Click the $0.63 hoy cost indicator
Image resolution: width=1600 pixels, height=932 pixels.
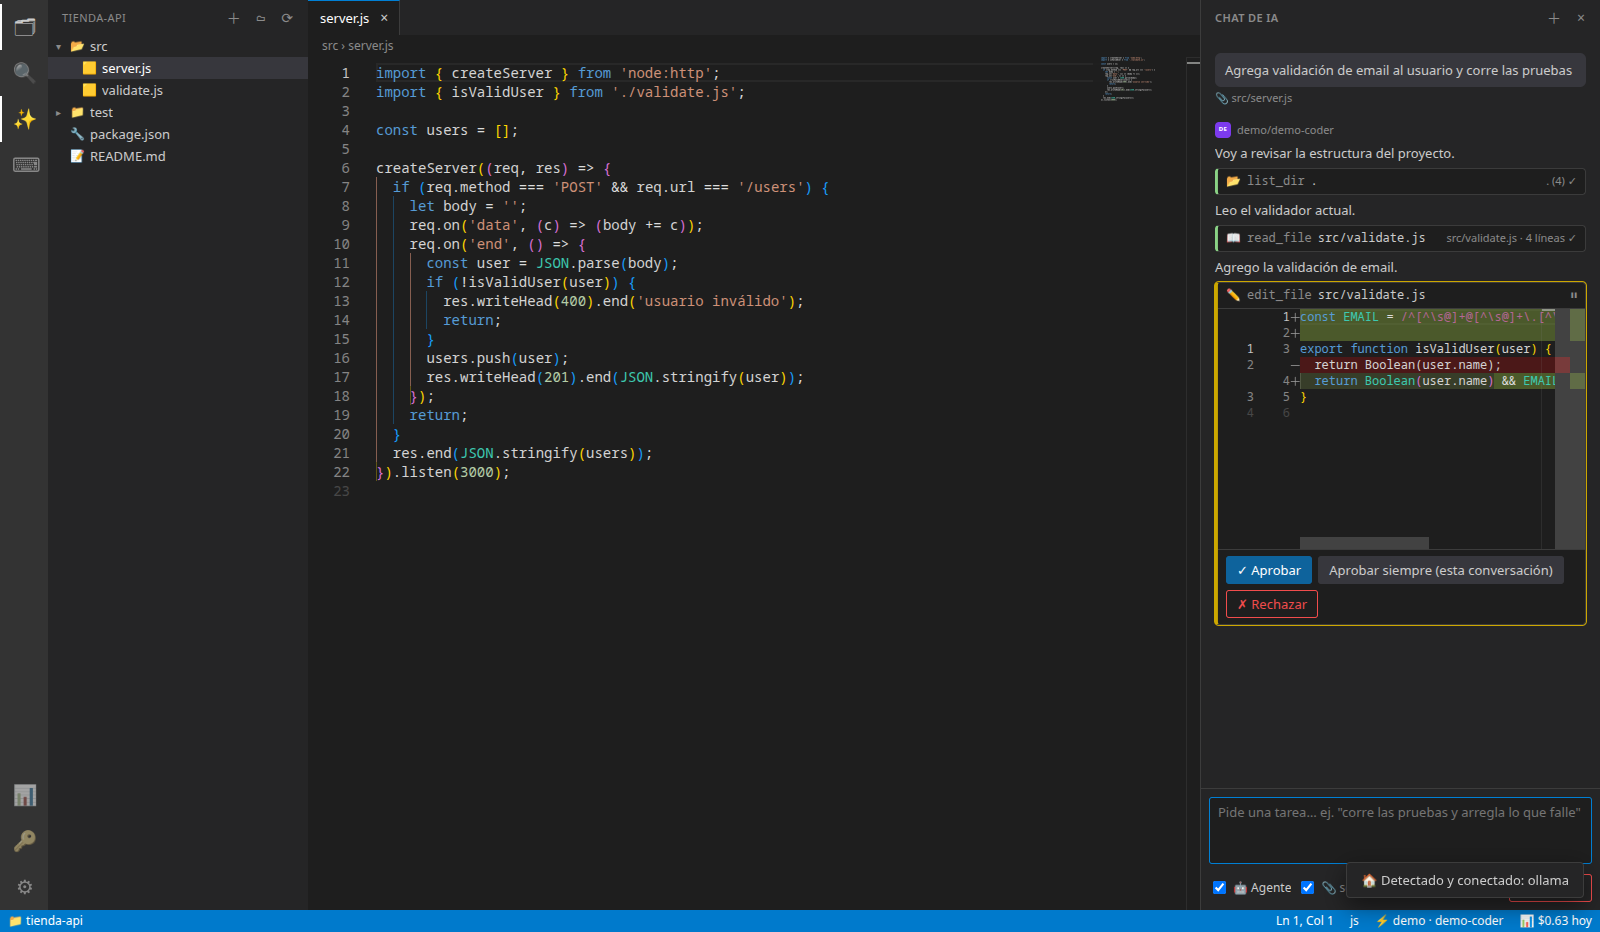tap(1556, 921)
